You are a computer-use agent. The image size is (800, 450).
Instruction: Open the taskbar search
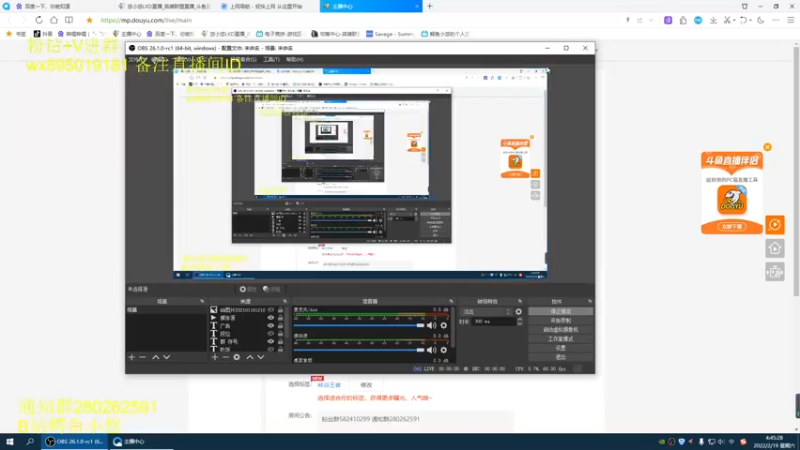point(30,441)
